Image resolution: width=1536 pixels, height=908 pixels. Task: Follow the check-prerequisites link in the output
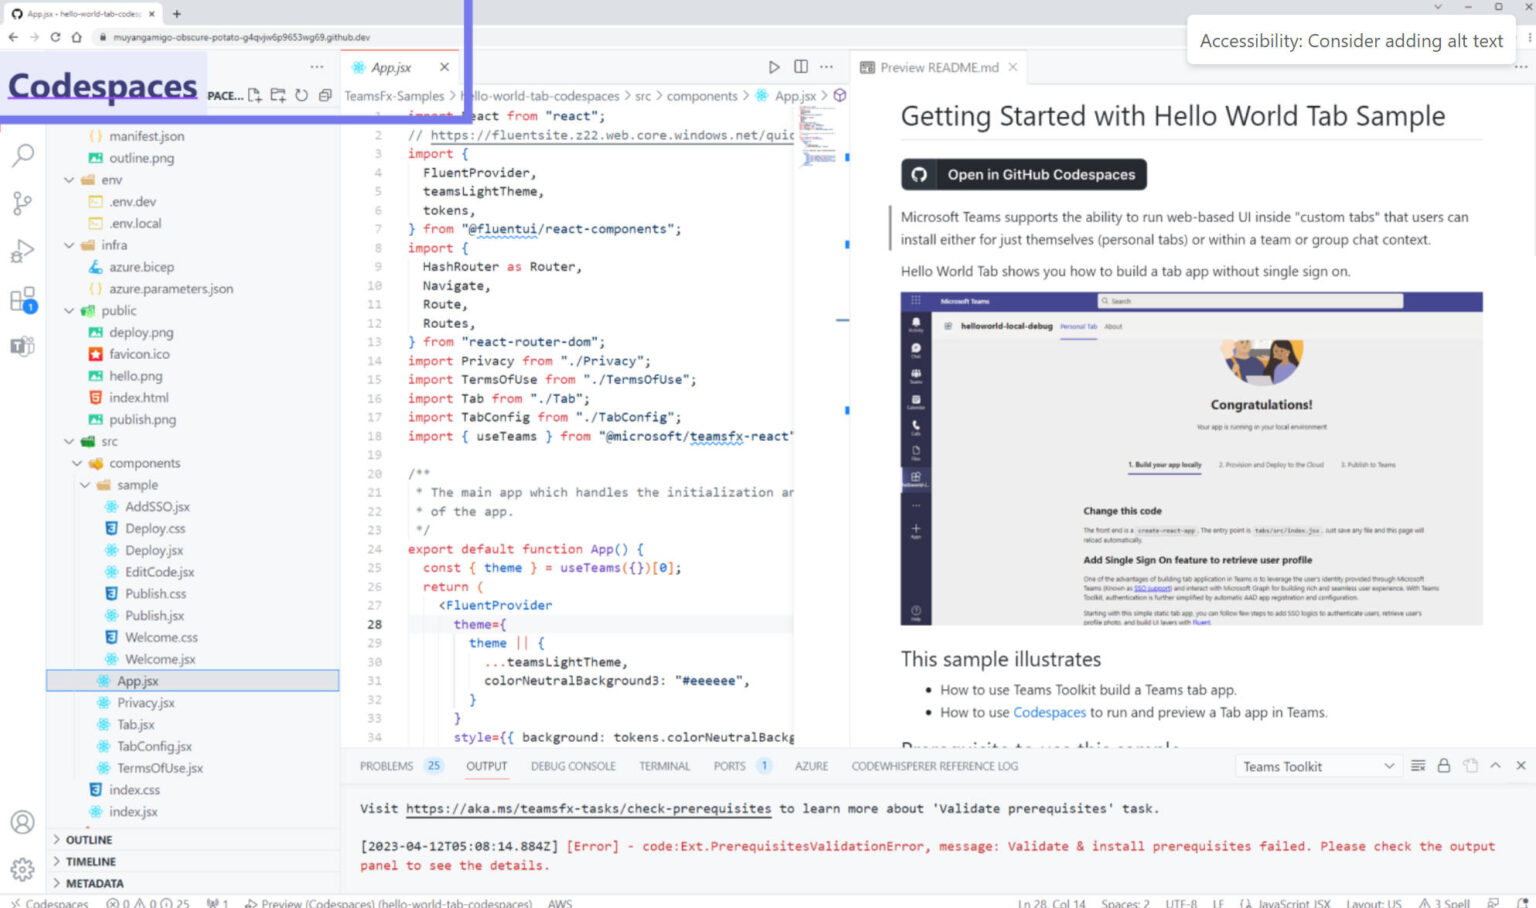(x=588, y=808)
